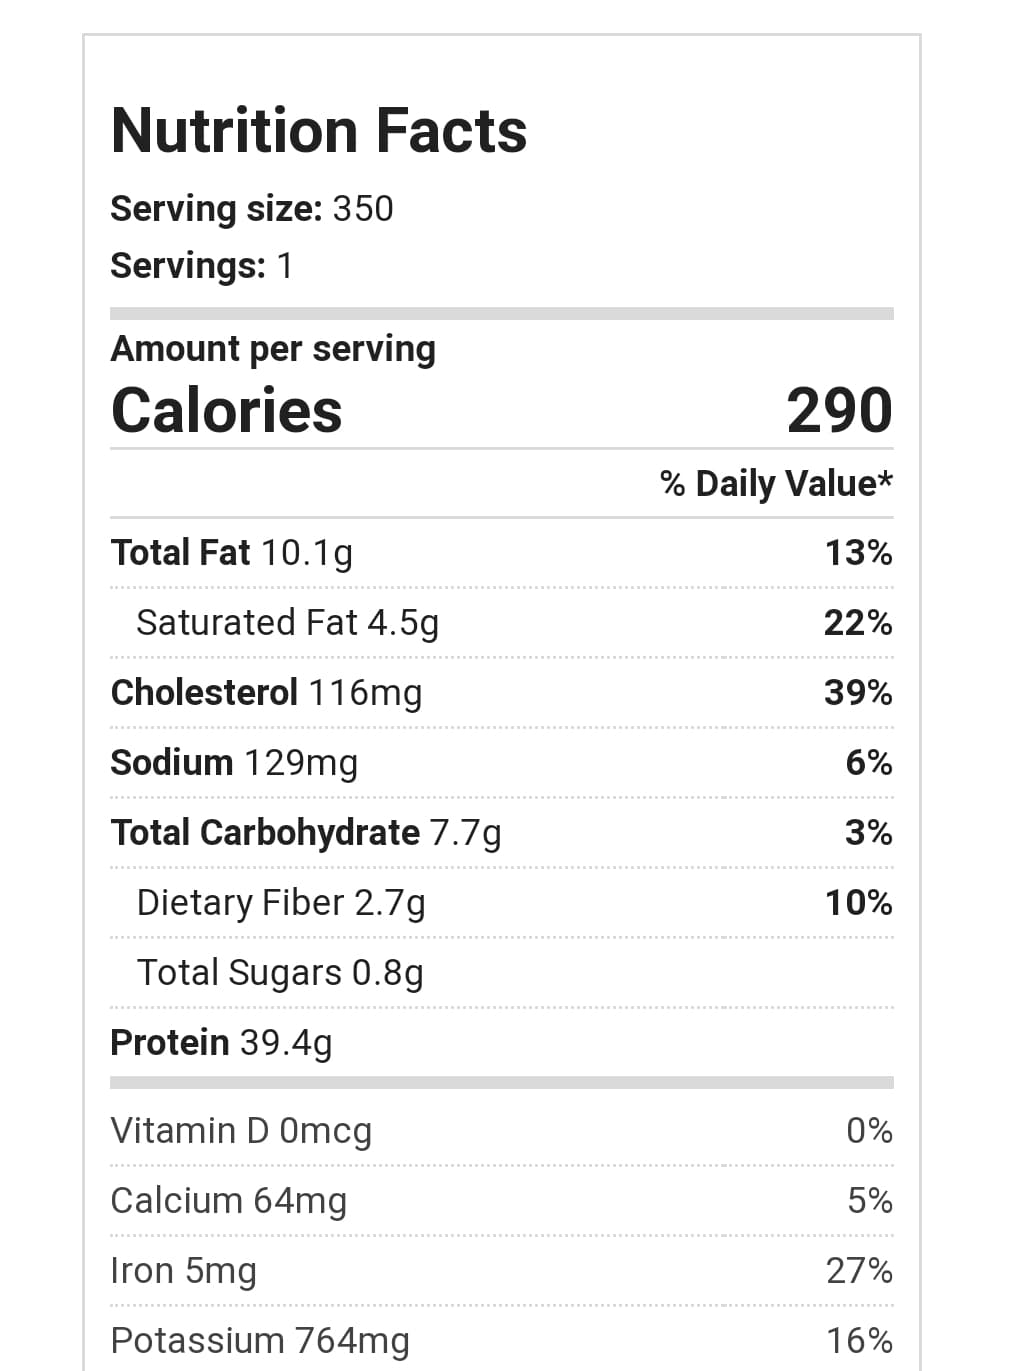This screenshot has height=1371, width=1018.
Task: Click the 39% cholesterol daily value
Action: click(x=858, y=692)
